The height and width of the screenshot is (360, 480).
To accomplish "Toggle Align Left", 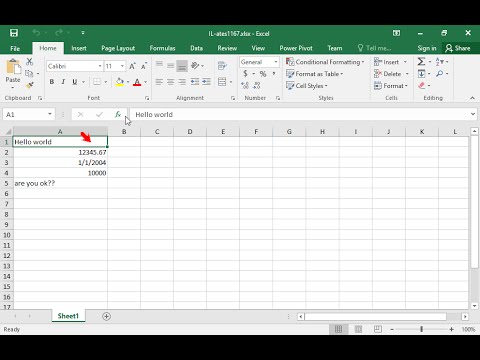I will pyautogui.click(x=159, y=82).
